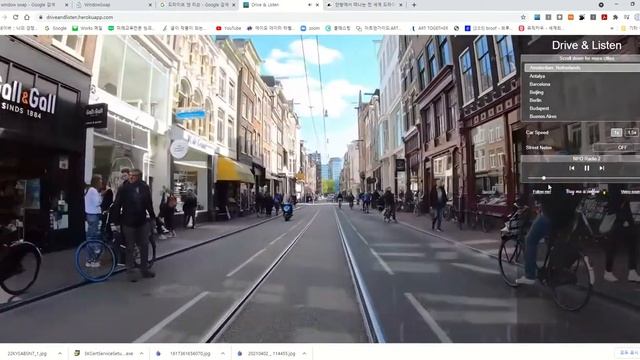Open the Google bookmark
This screenshot has height=360, width=640.
56,28
